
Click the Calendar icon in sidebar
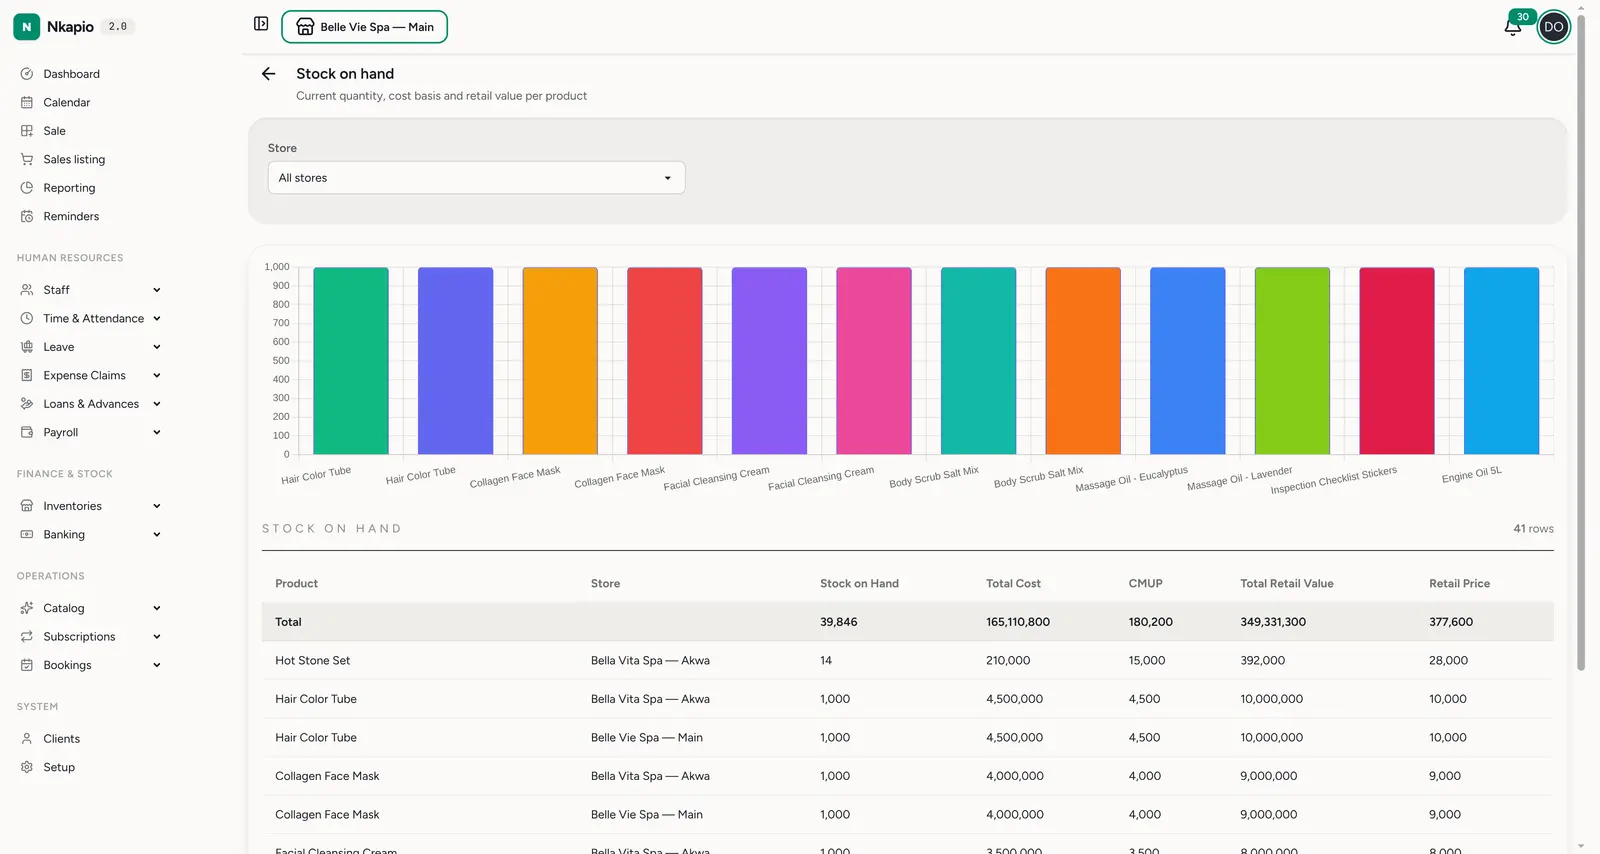pyautogui.click(x=27, y=102)
